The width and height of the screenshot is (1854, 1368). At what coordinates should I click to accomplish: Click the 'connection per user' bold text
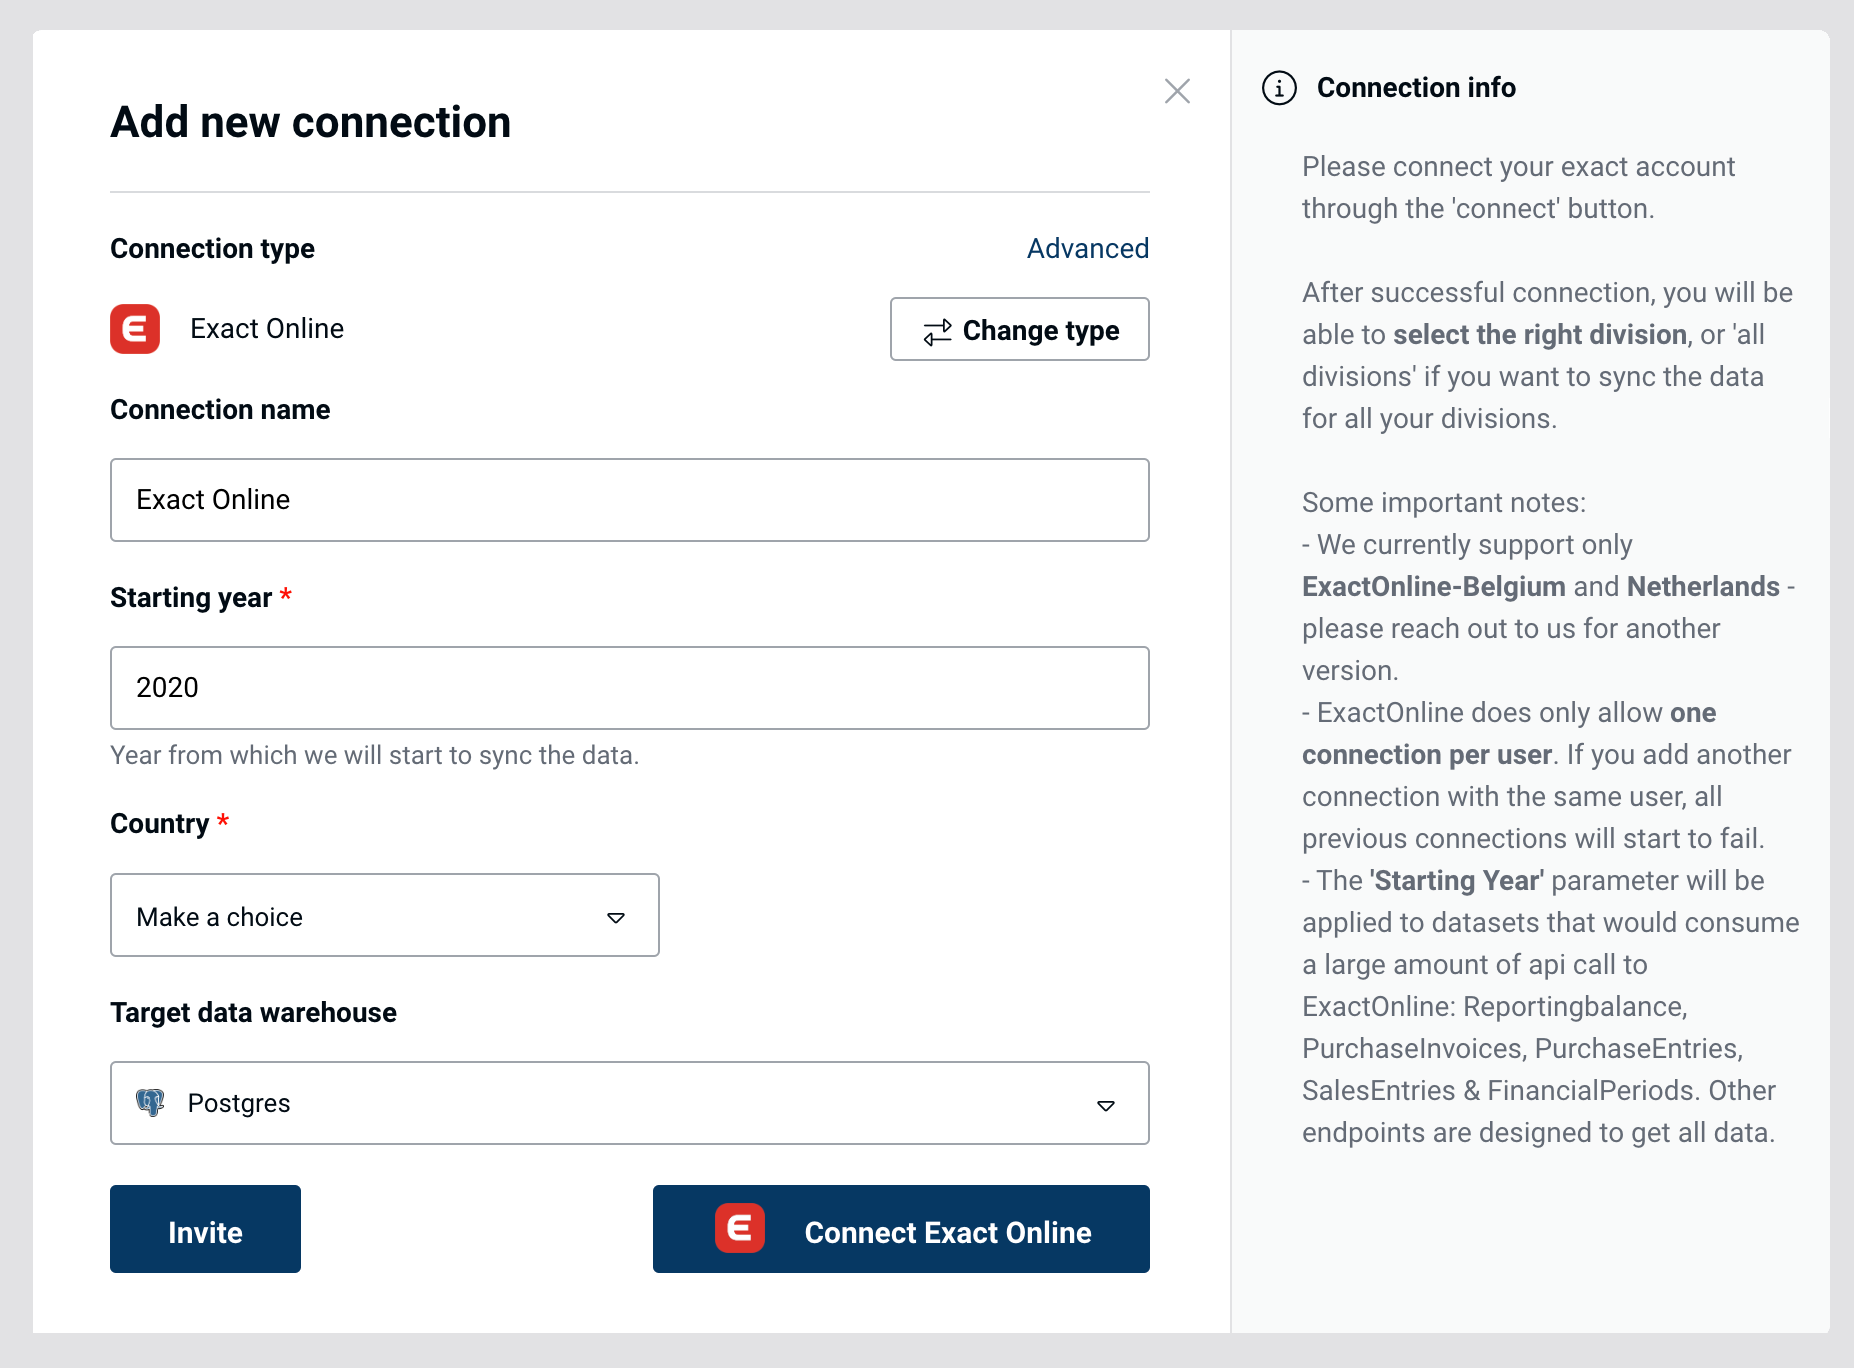pyautogui.click(x=1427, y=754)
